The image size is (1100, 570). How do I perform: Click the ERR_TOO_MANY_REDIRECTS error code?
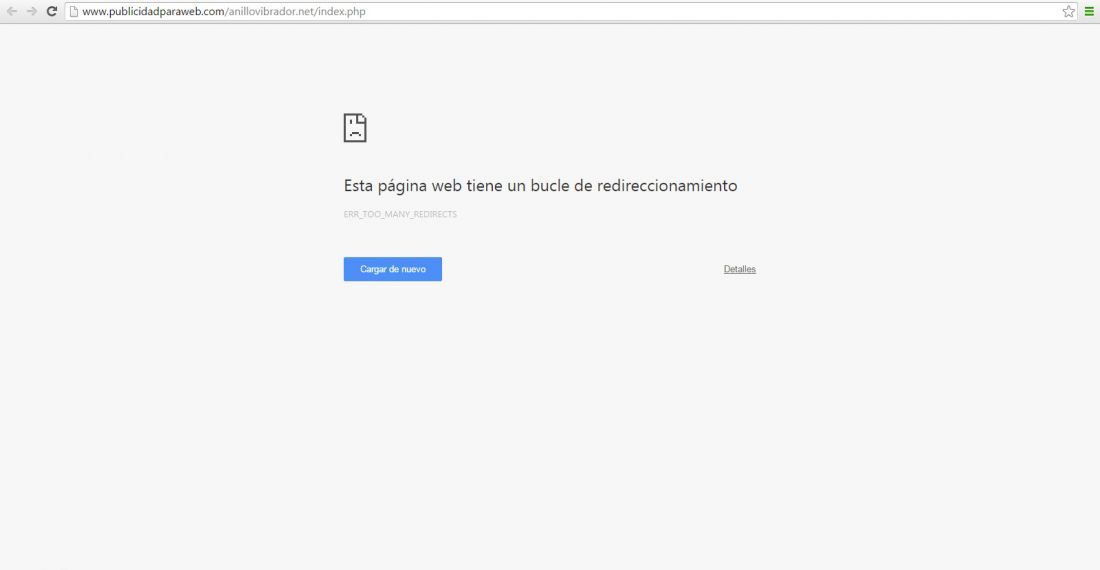pos(400,215)
